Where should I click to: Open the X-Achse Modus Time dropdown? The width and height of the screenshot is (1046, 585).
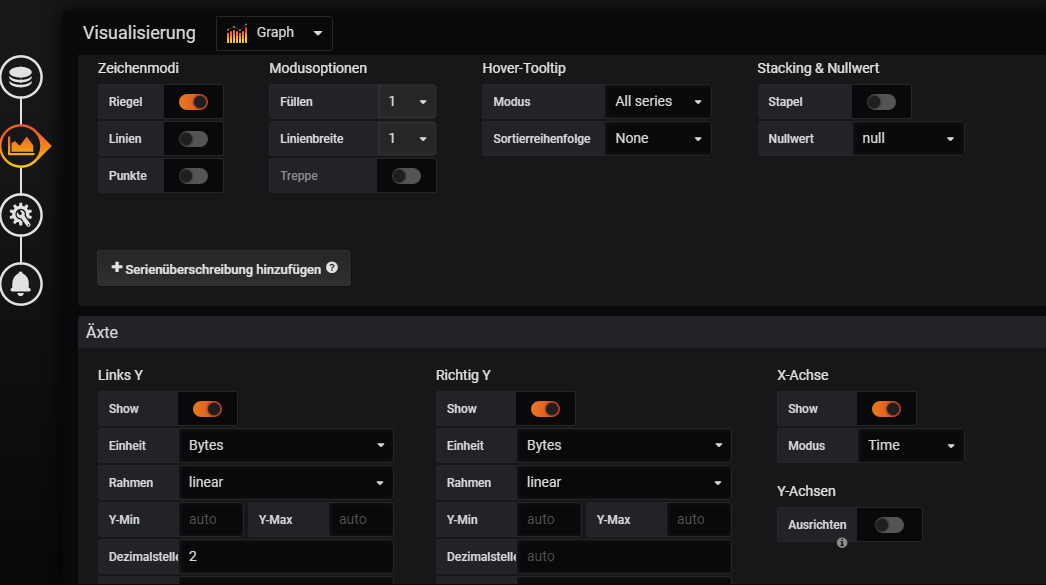point(910,446)
